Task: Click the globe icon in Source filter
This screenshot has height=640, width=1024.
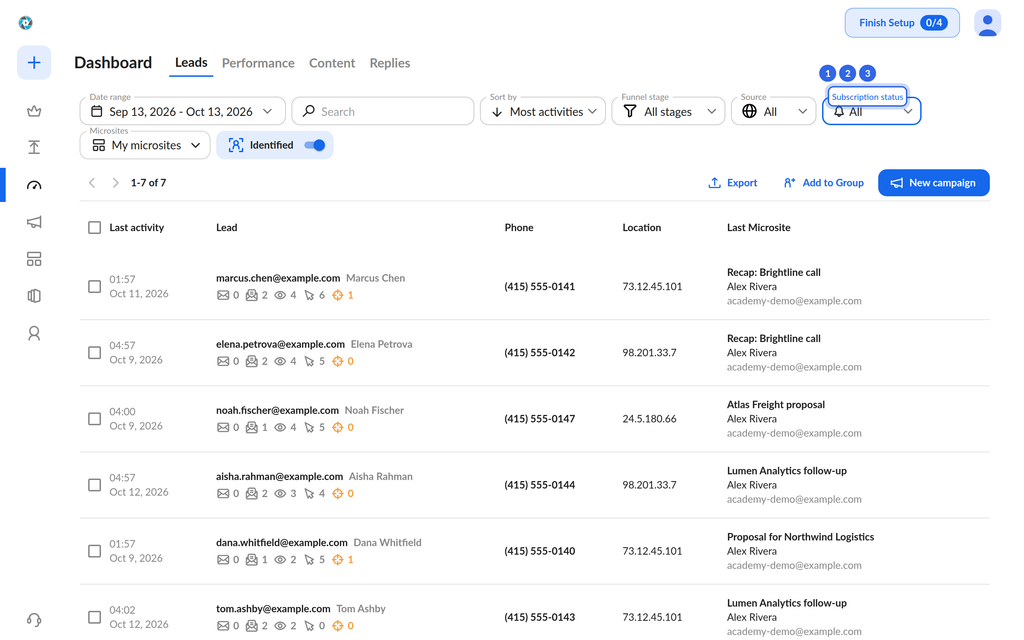Action: [750, 111]
